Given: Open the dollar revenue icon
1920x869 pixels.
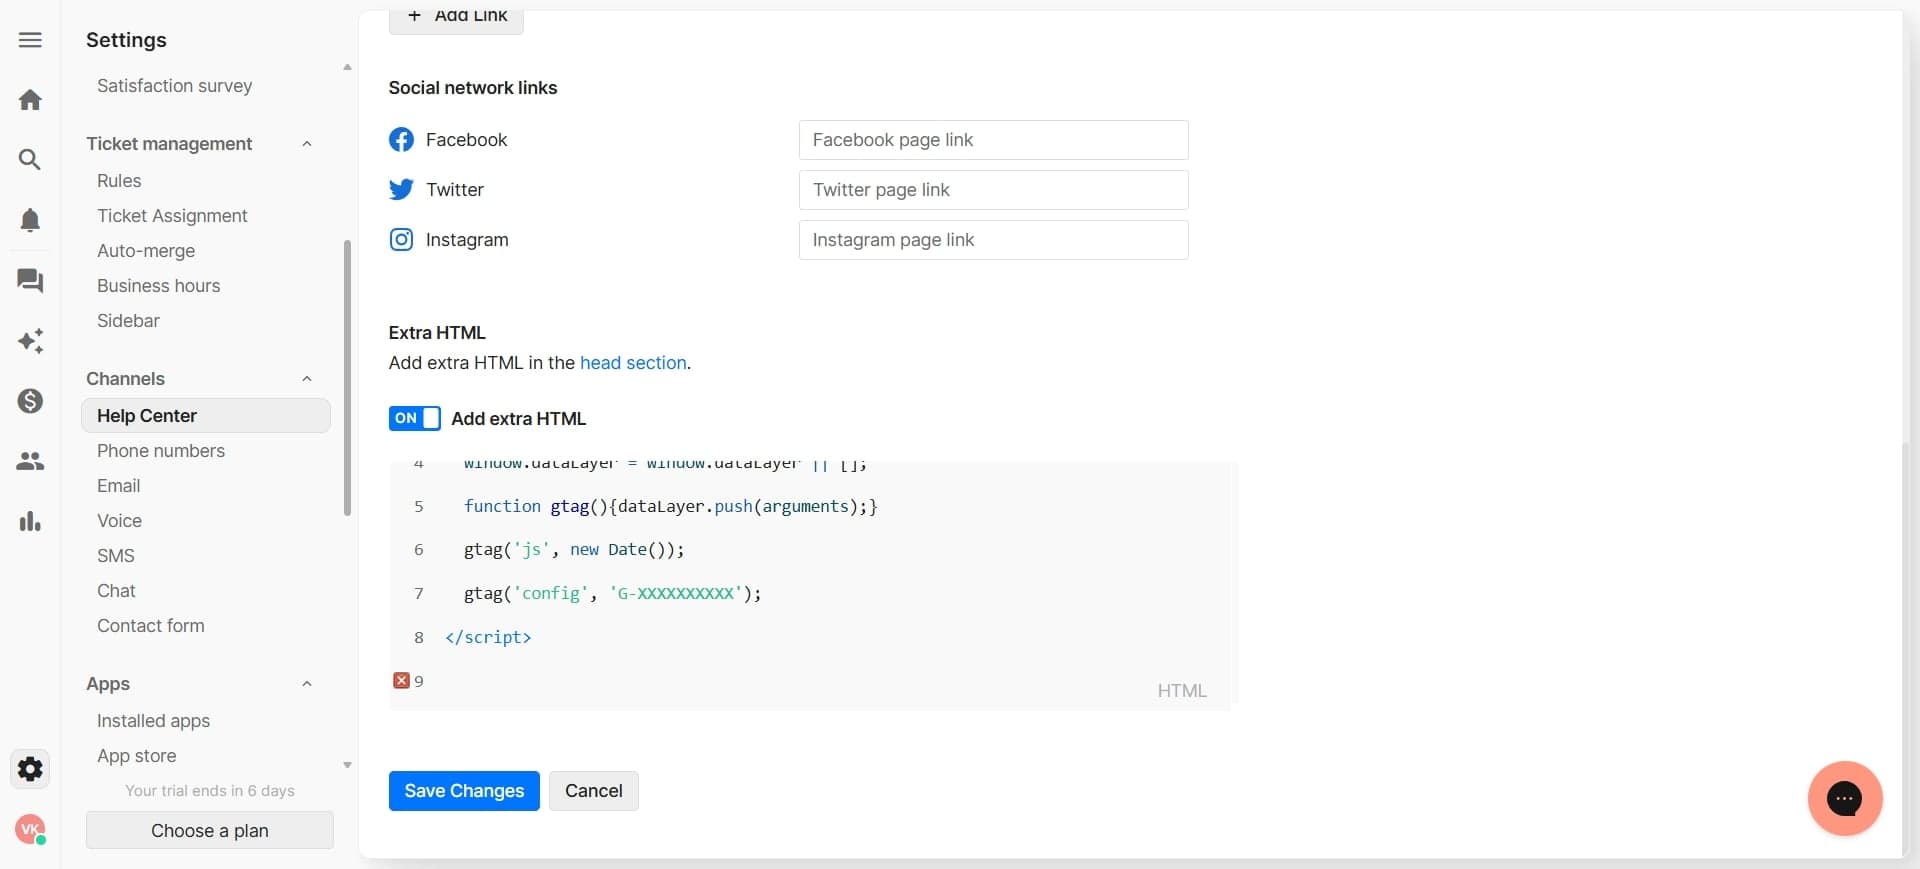Looking at the screenshot, I should point(30,401).
